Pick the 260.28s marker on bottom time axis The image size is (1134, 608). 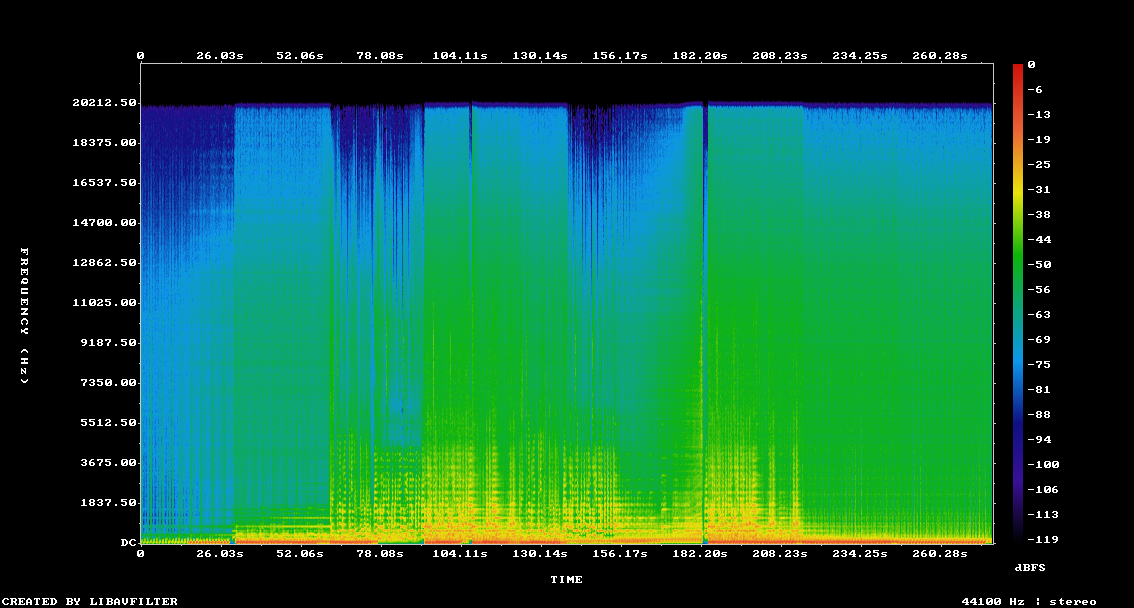pyautogui.click(x=940, y=553)
